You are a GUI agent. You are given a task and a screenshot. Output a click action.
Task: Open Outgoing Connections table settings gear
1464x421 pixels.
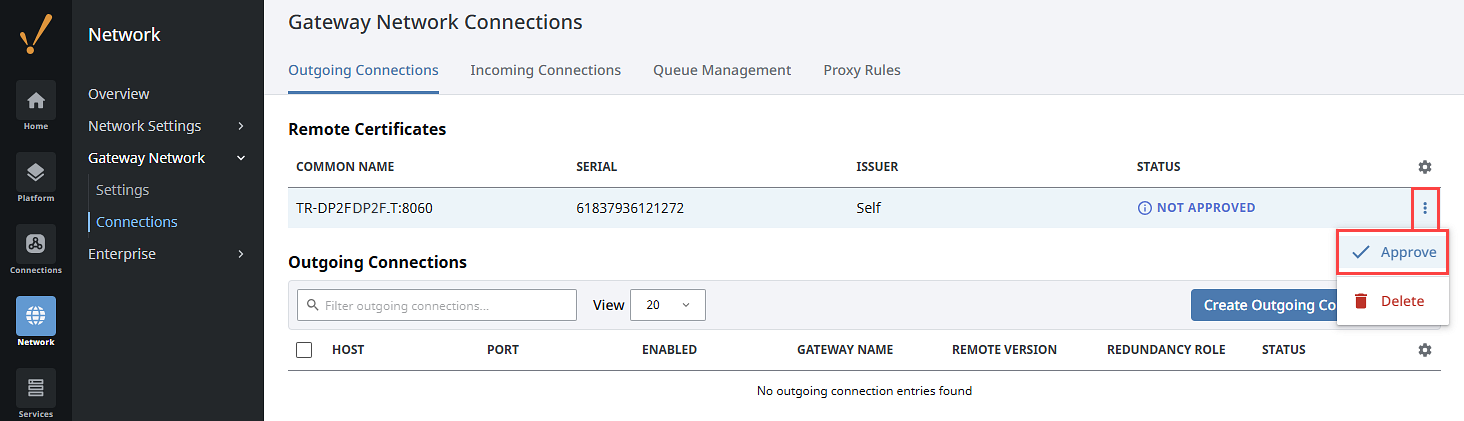pos(1425,350)
